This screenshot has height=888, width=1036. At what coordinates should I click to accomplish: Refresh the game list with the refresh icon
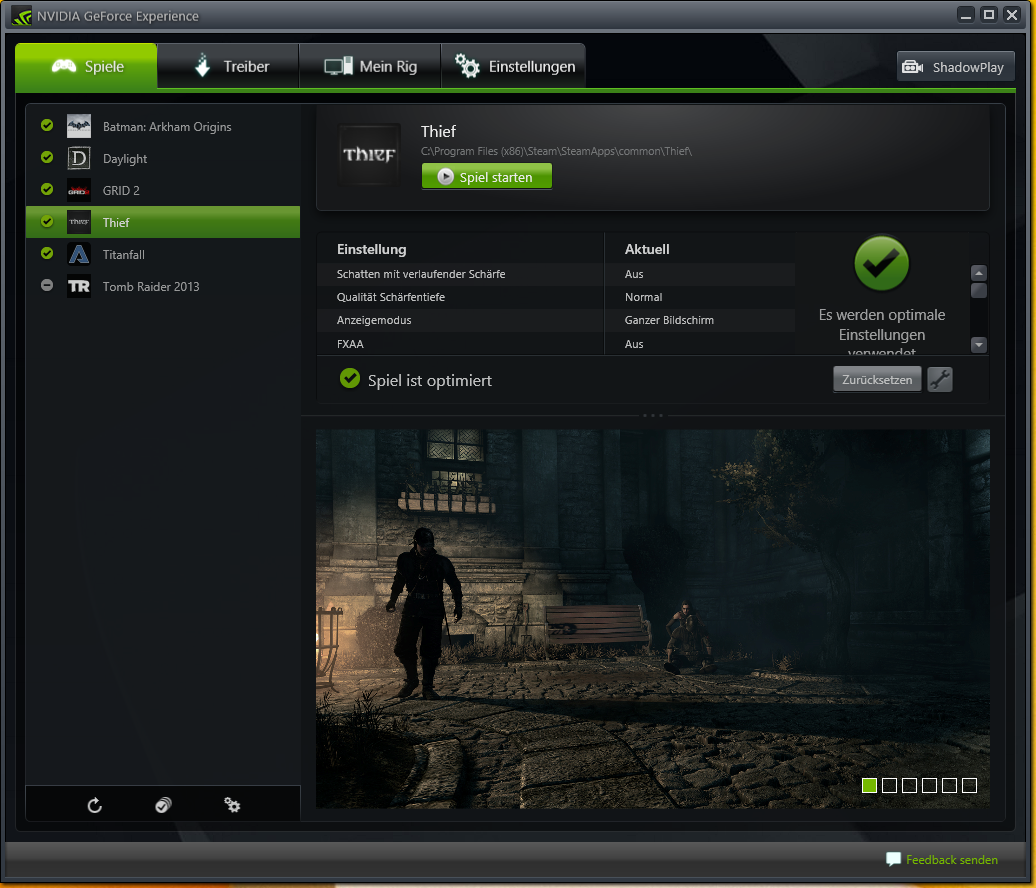tap(94, 805)
